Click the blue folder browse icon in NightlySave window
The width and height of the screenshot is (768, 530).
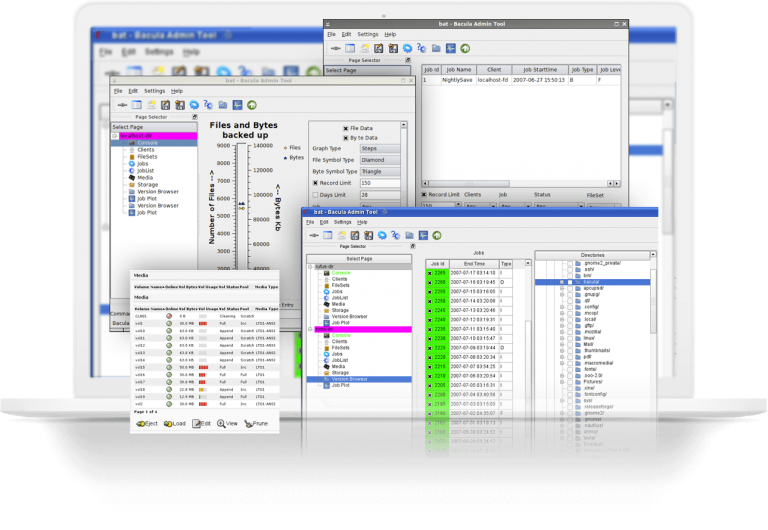(436, 48)
